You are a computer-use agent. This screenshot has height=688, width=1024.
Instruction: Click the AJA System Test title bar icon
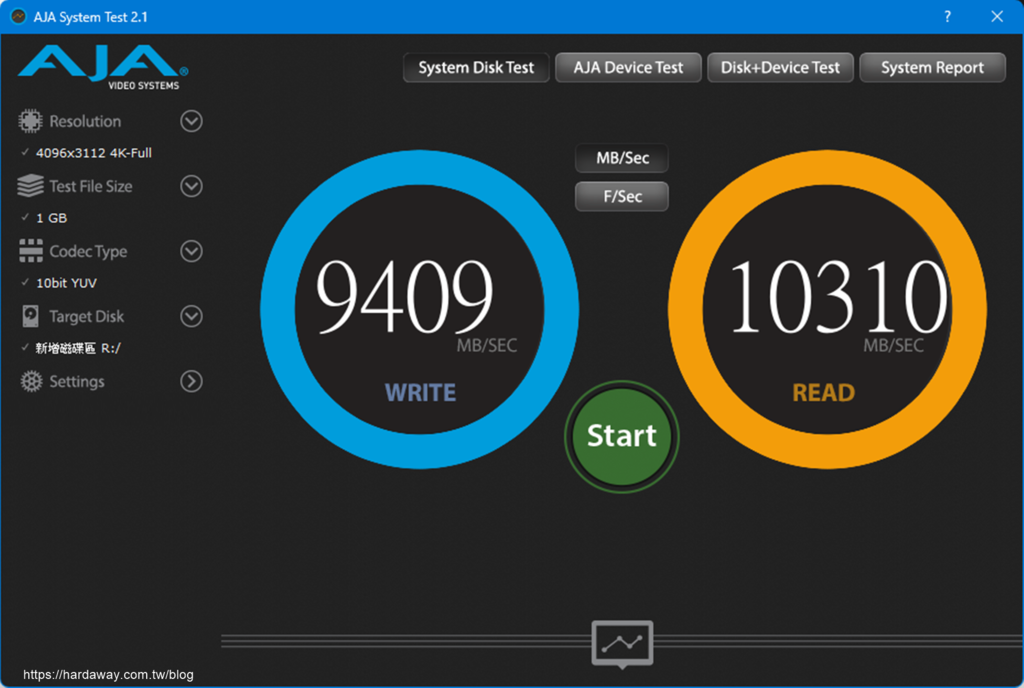[18, 16]
